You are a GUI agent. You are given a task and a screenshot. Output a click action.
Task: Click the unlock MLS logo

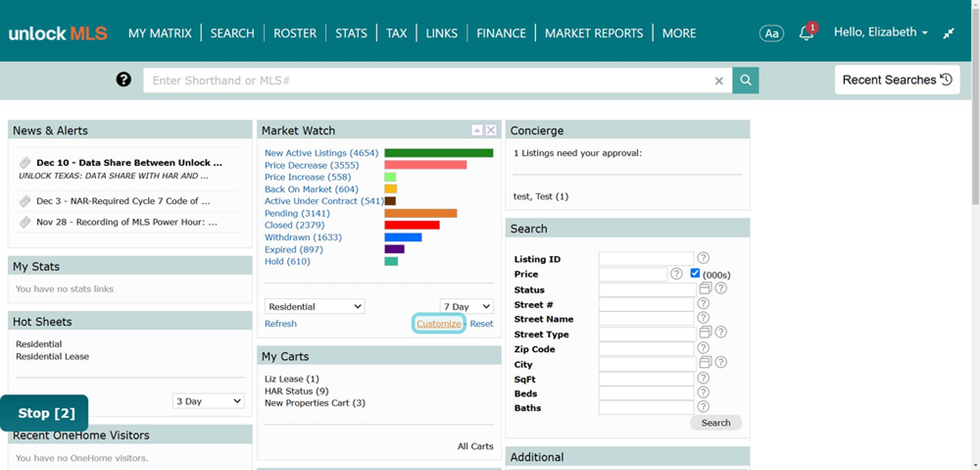tap(58, 33)
